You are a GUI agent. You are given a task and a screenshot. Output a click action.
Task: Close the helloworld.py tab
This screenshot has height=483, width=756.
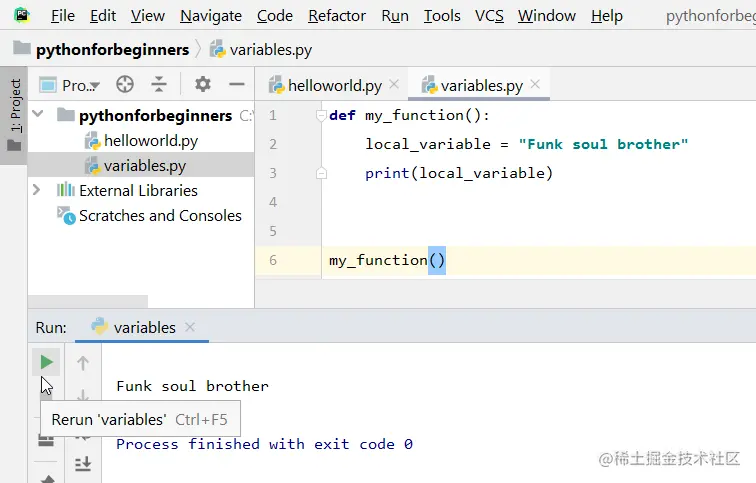tap(394, 84)
